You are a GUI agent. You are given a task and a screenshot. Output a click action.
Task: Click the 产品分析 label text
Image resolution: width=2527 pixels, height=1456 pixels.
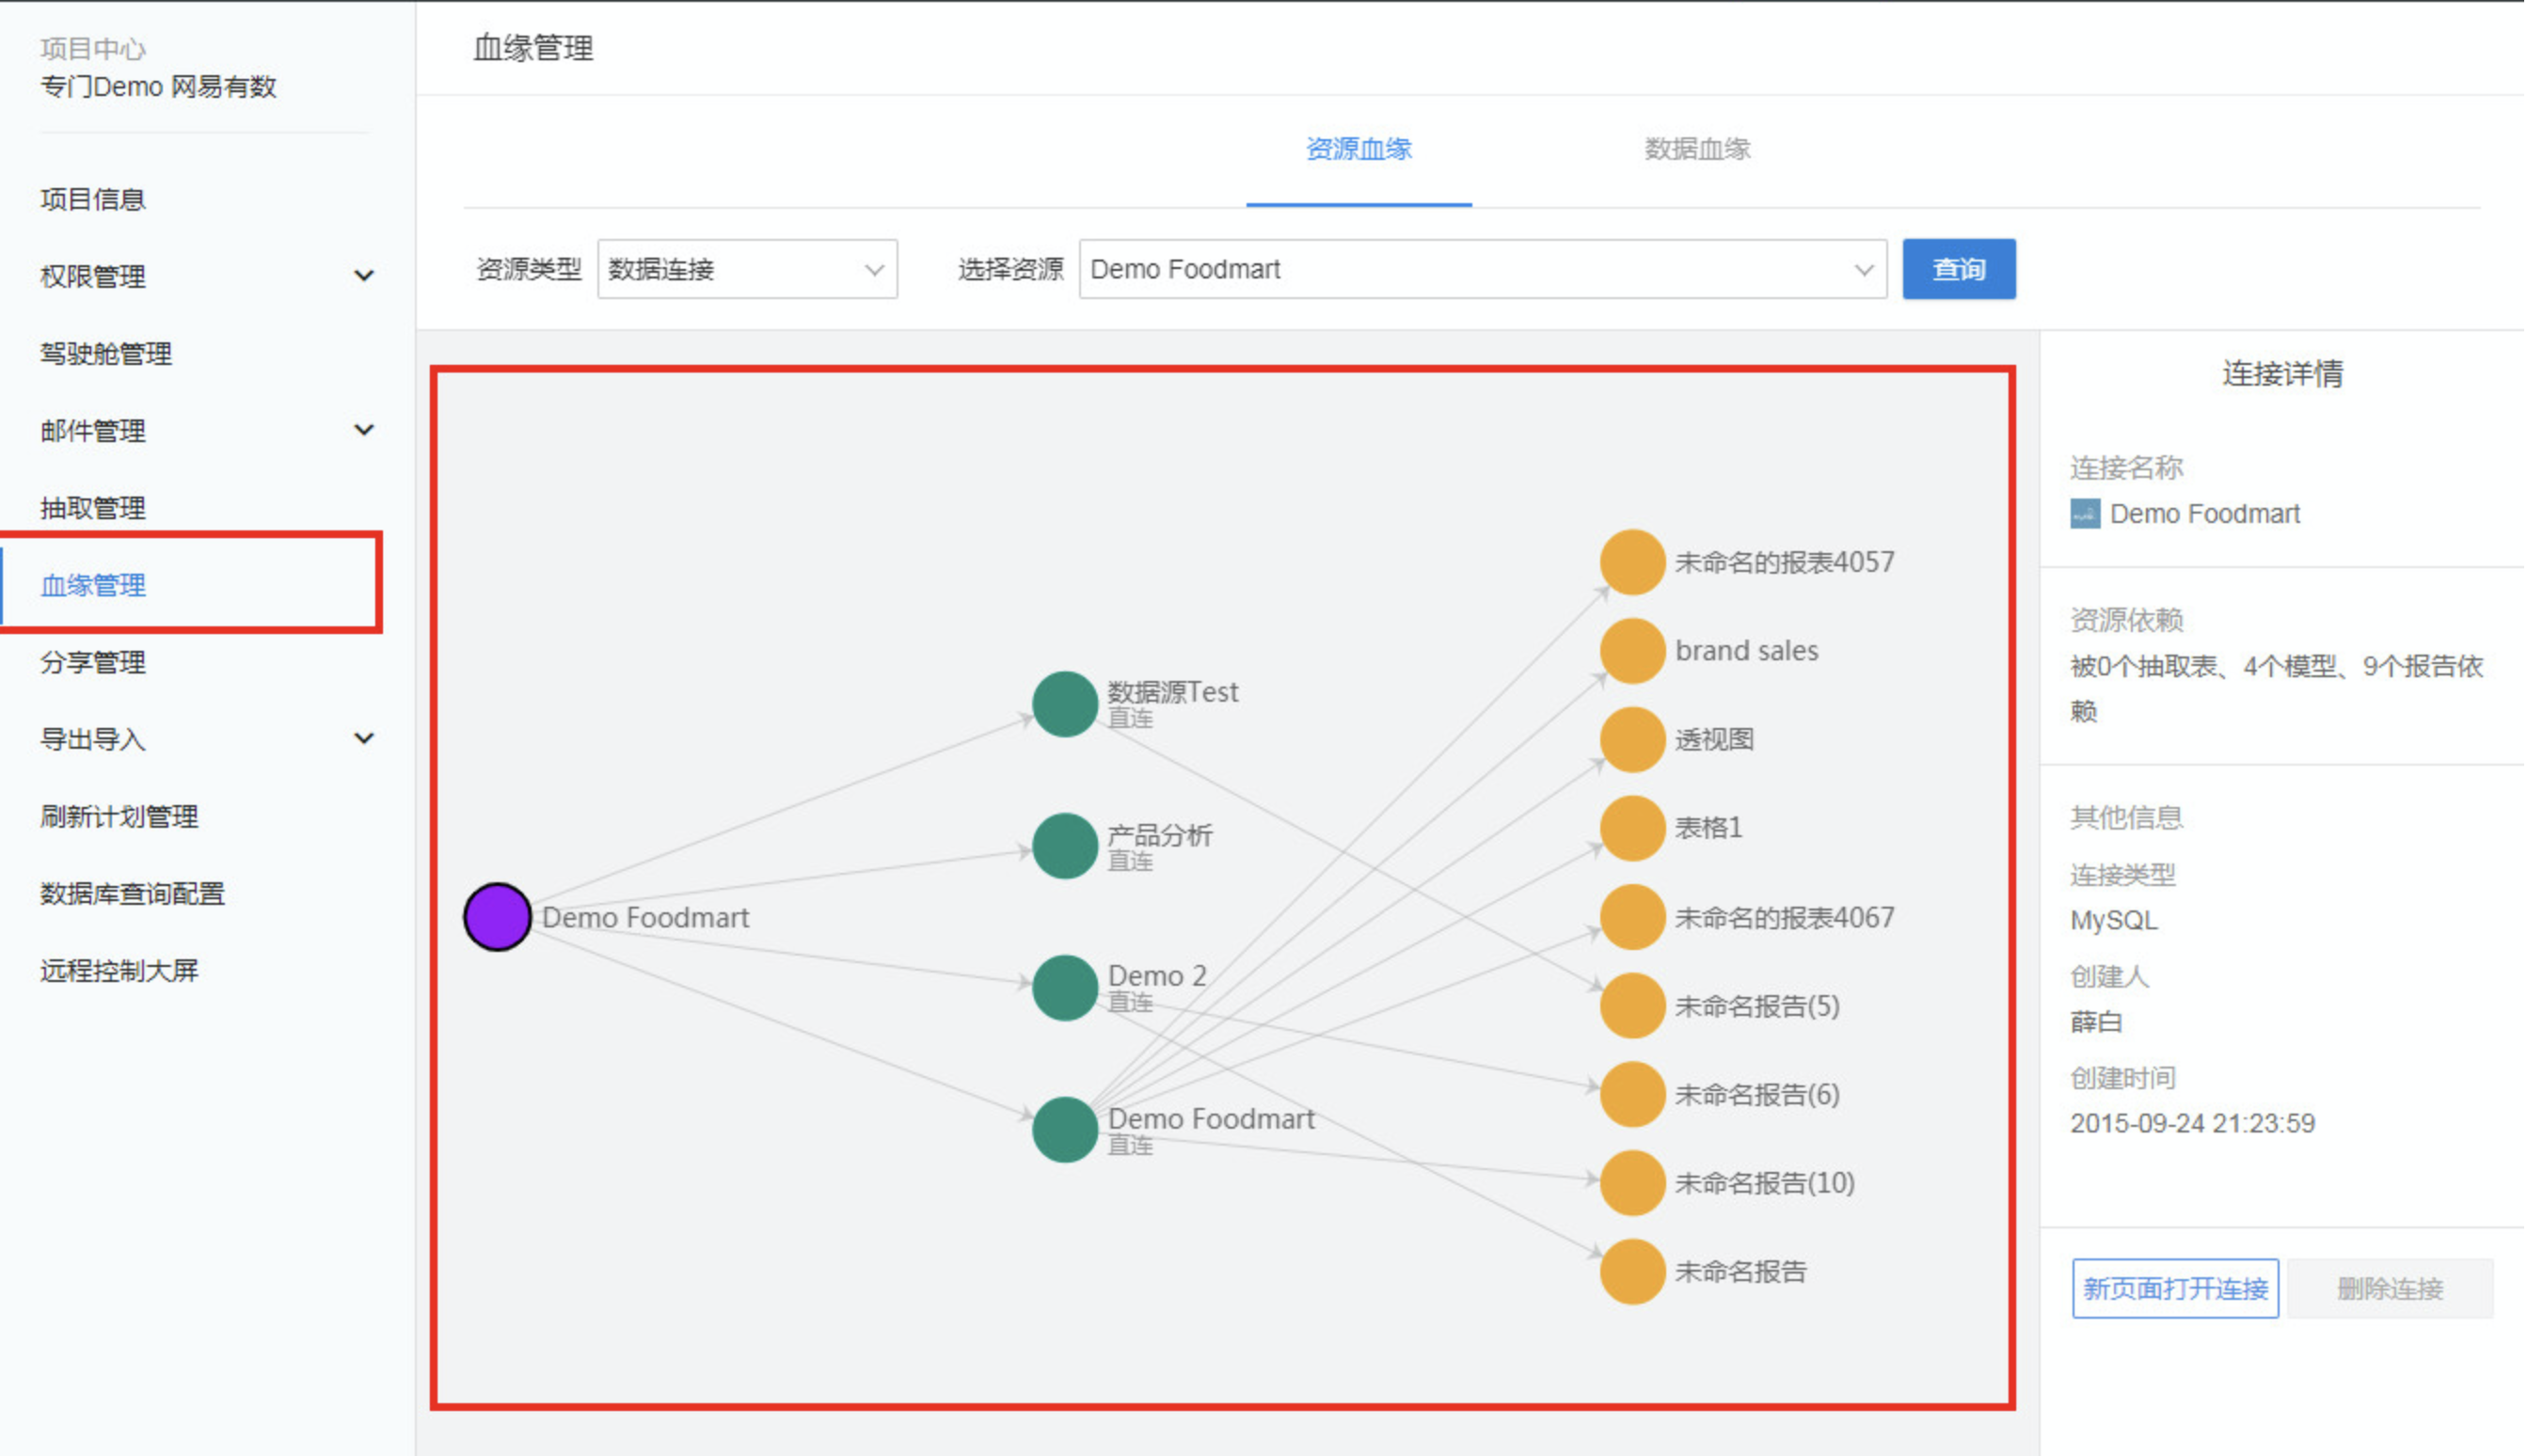point(1160,835)
